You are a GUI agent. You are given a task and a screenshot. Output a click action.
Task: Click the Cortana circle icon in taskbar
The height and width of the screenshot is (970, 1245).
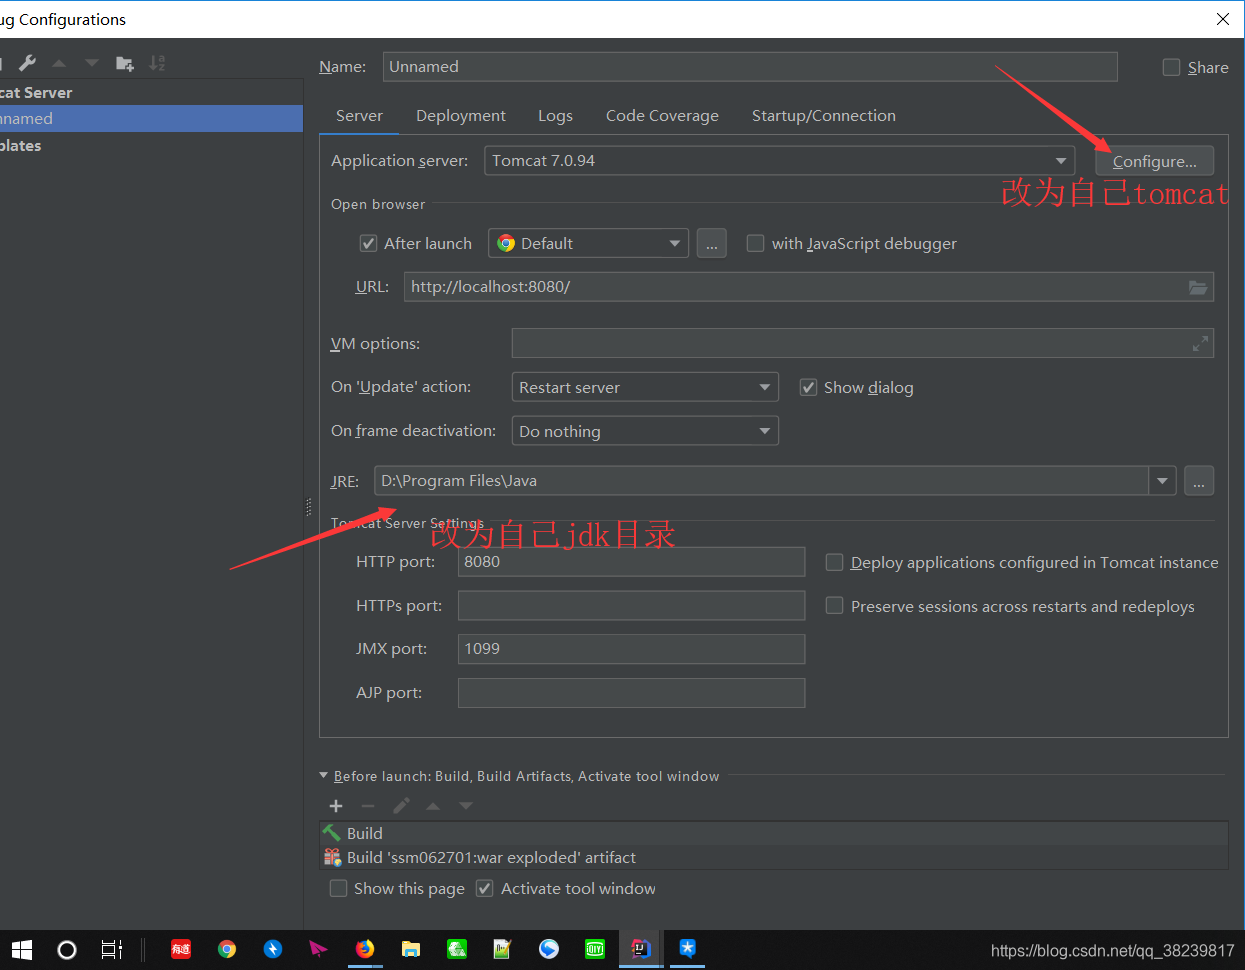tap(67, 950)
